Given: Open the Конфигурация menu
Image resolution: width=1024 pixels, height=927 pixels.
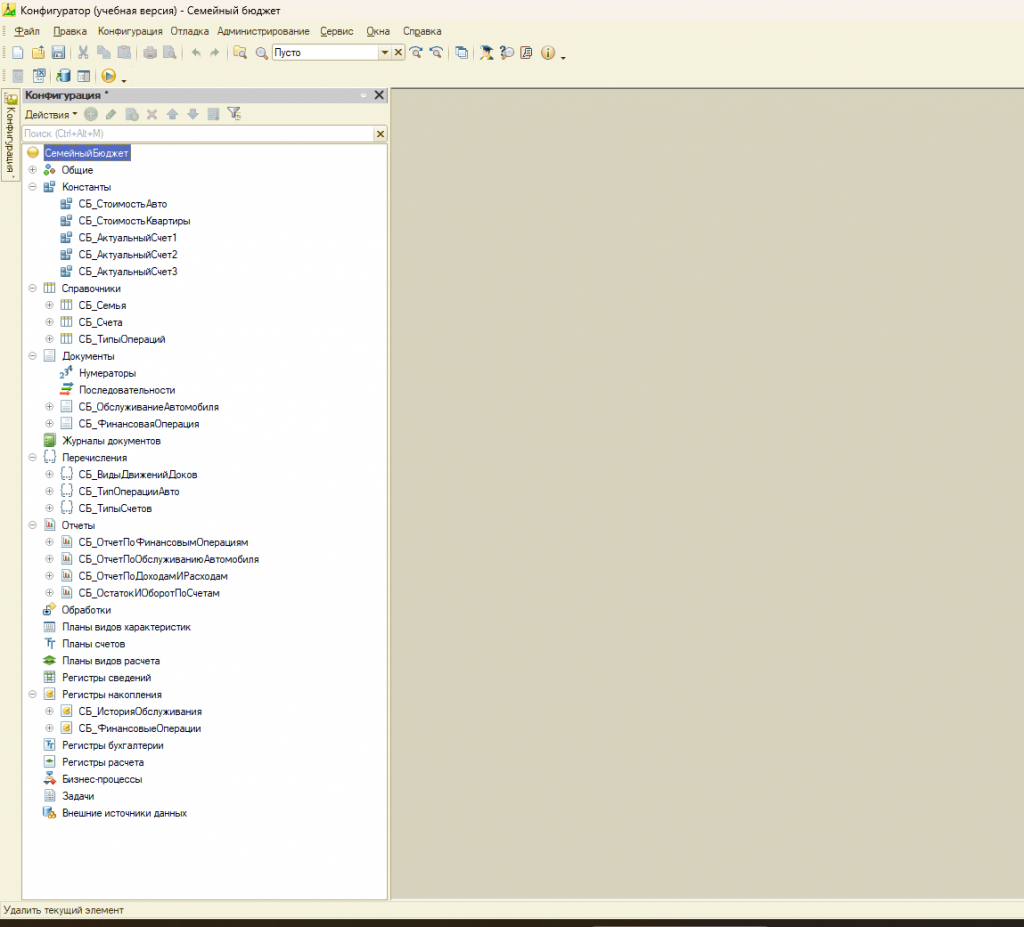Looking at the screenshot, I should click(x=130, y=31).
